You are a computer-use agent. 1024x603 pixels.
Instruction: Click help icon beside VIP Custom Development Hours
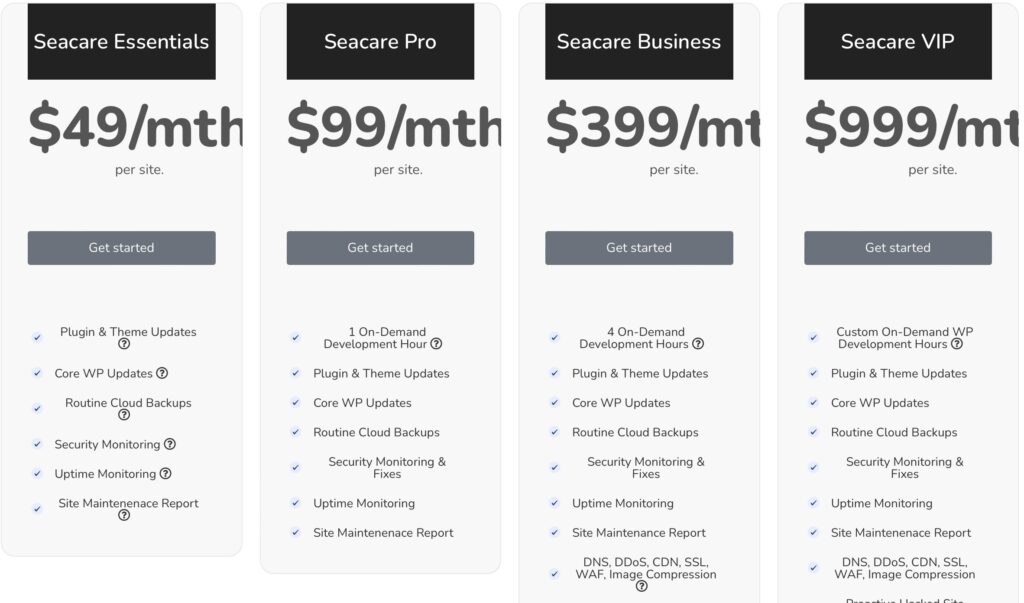click(x=957, y=344)
